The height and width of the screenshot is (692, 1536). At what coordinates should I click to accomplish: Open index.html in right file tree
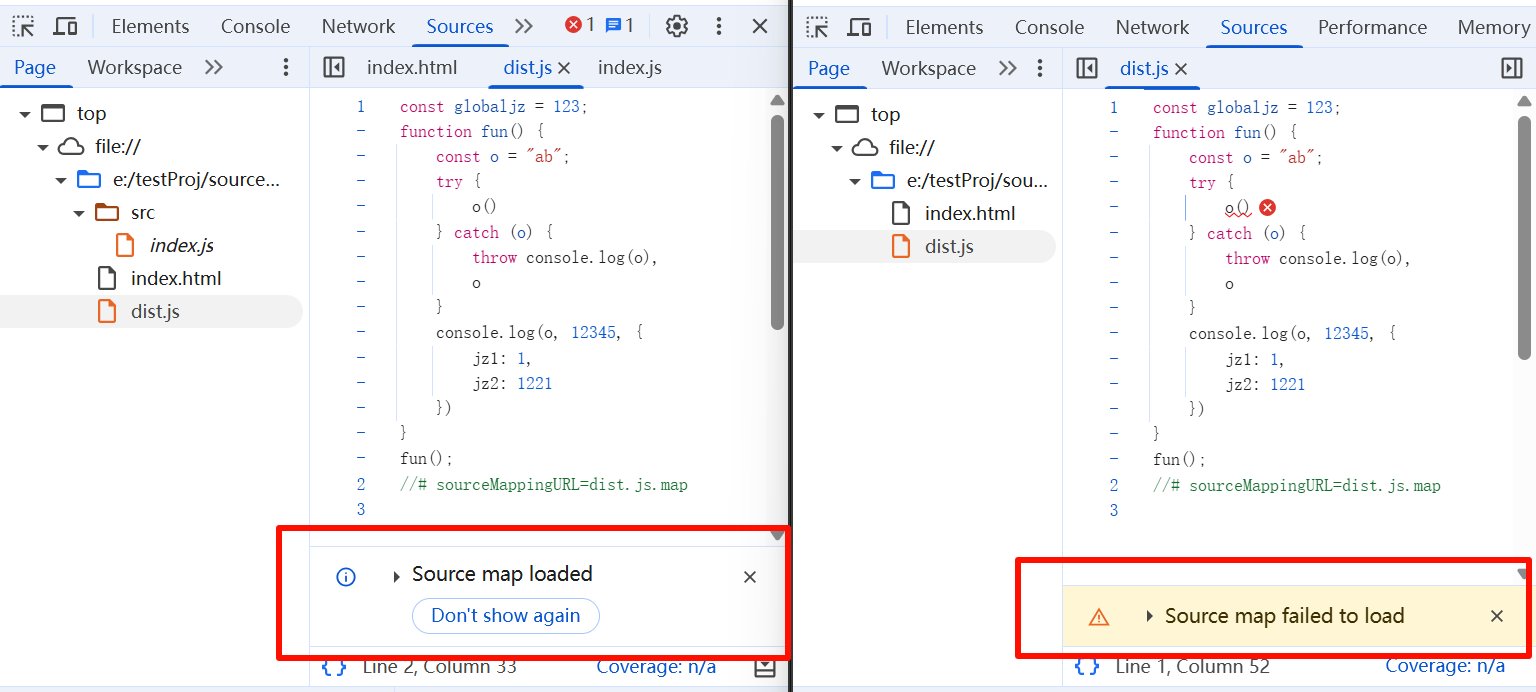click(970, 213)
